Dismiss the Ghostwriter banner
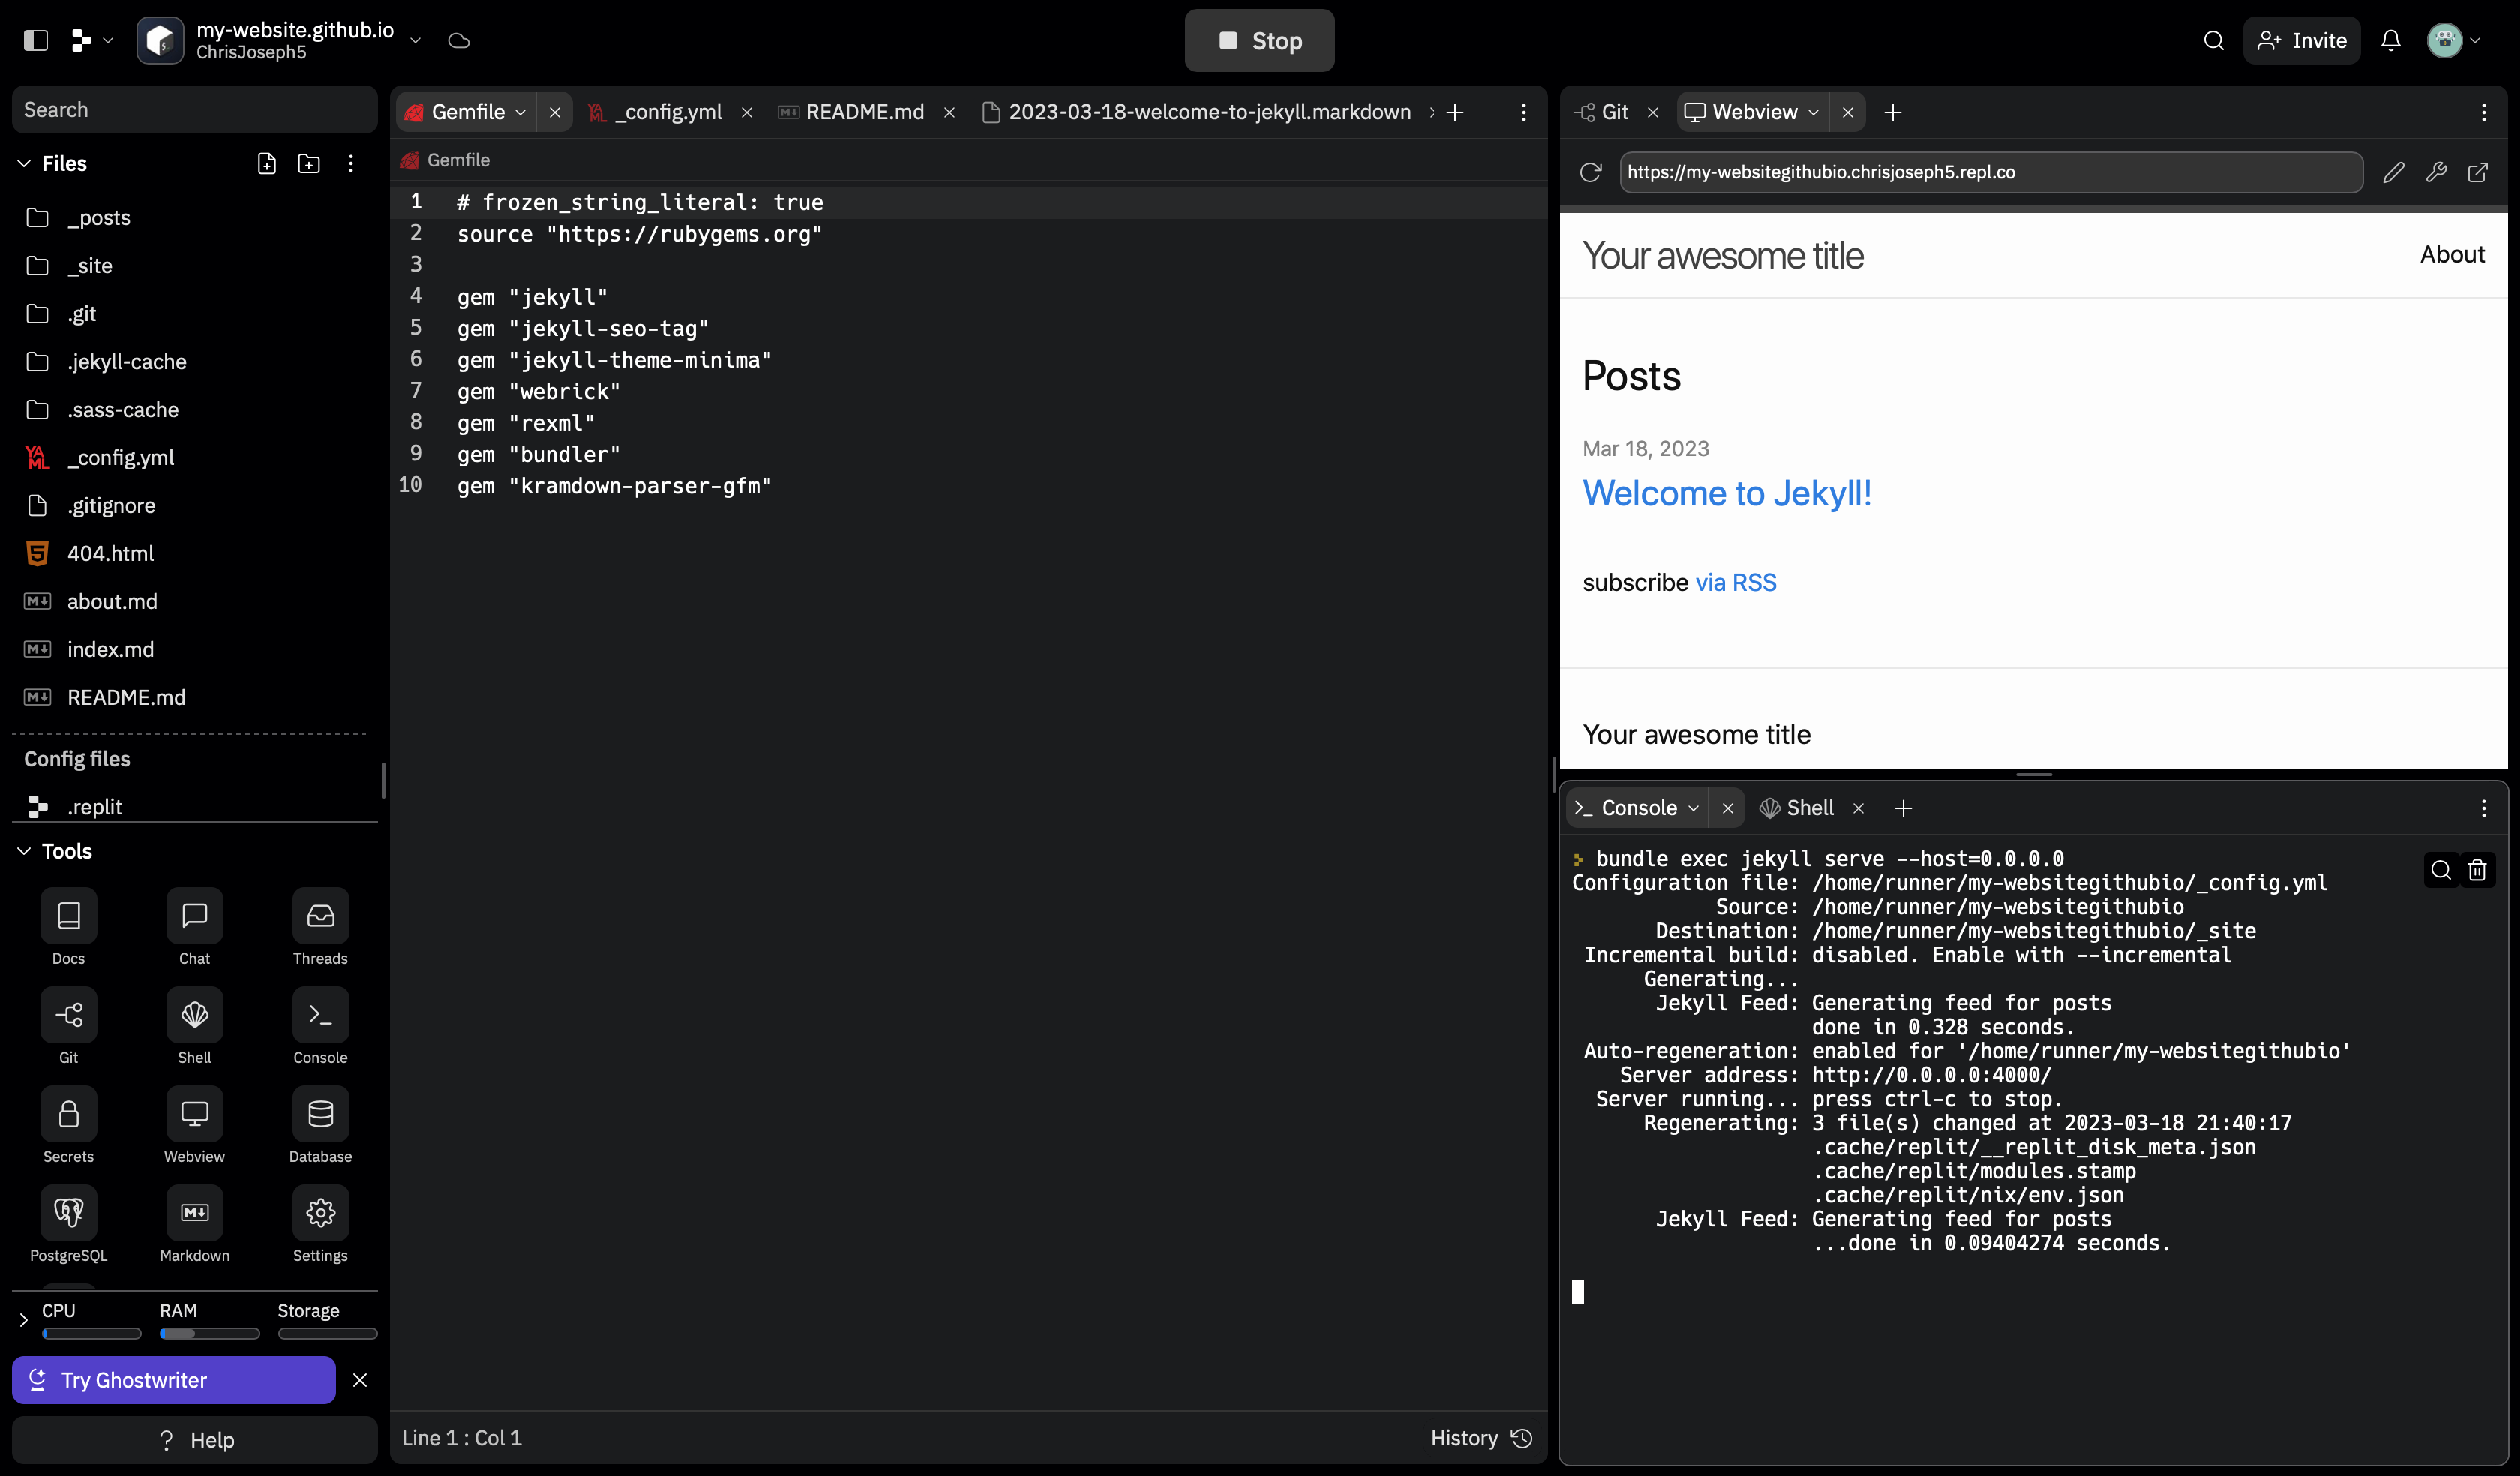2520x1476 pixels. (x=360, y=1380)
